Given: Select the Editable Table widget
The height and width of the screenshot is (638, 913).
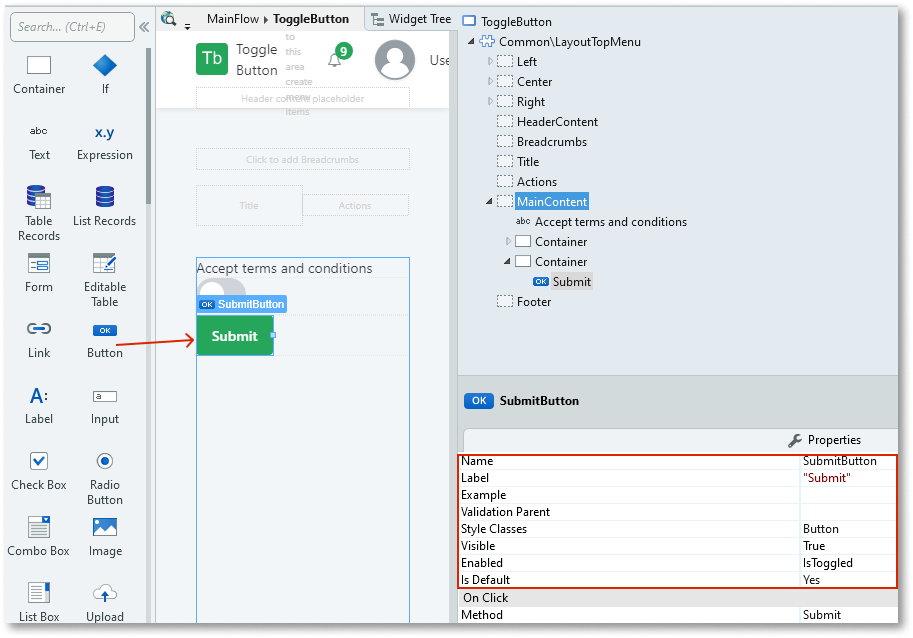Looking at the screenshot, I should point(105,264).
